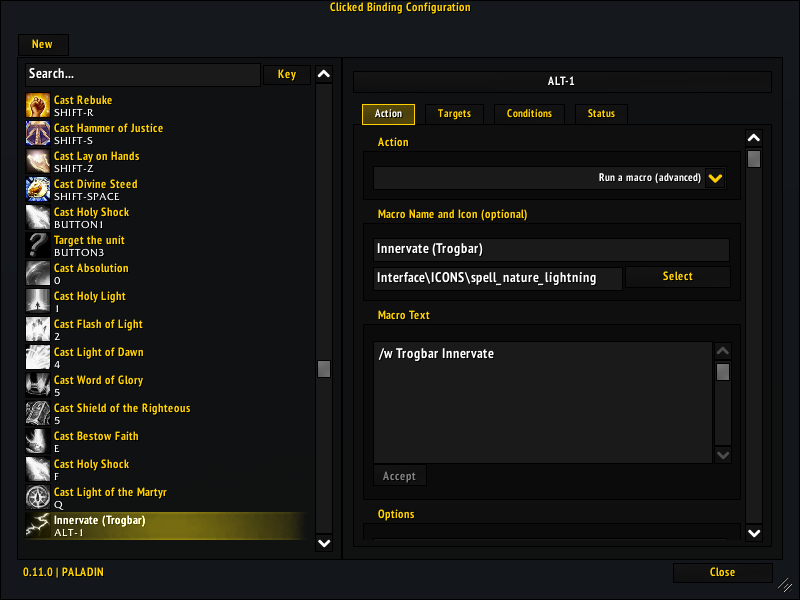Viewport: 800px width, 600px height.
Task: Click the question mark Target the unit icon
Action: coord(38,245)
